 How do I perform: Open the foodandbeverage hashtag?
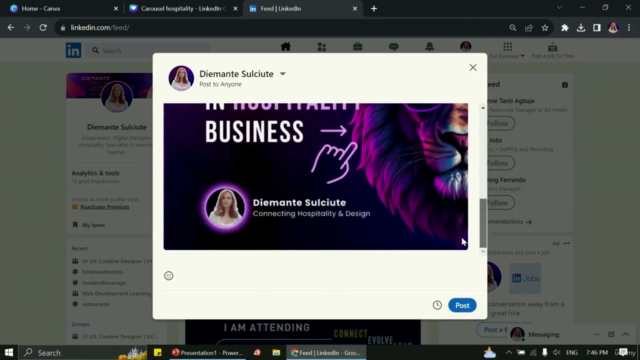pos(104,282)
